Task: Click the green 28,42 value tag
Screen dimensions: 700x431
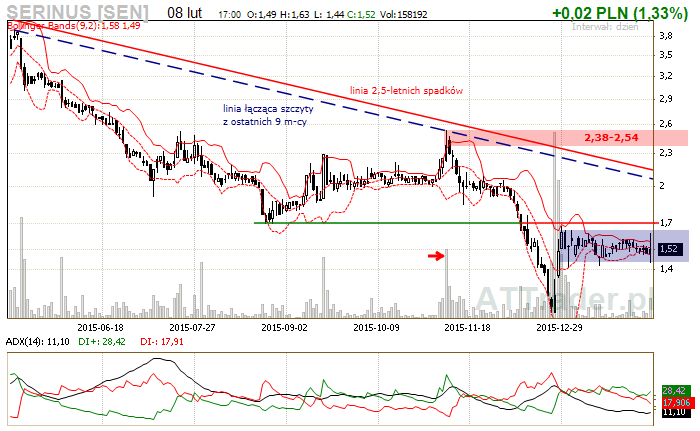Action: point(676,390)
